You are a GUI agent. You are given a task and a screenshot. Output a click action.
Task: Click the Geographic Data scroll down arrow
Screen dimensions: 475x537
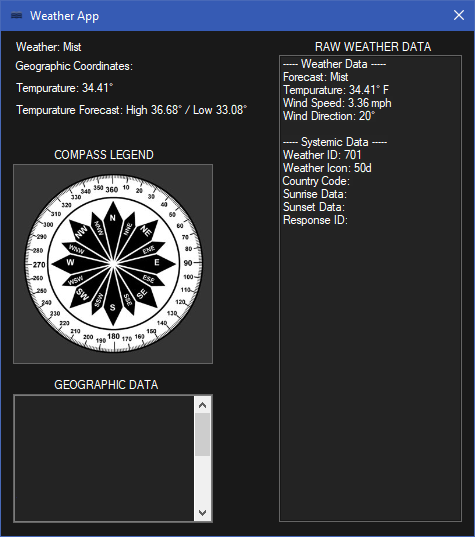202,512
